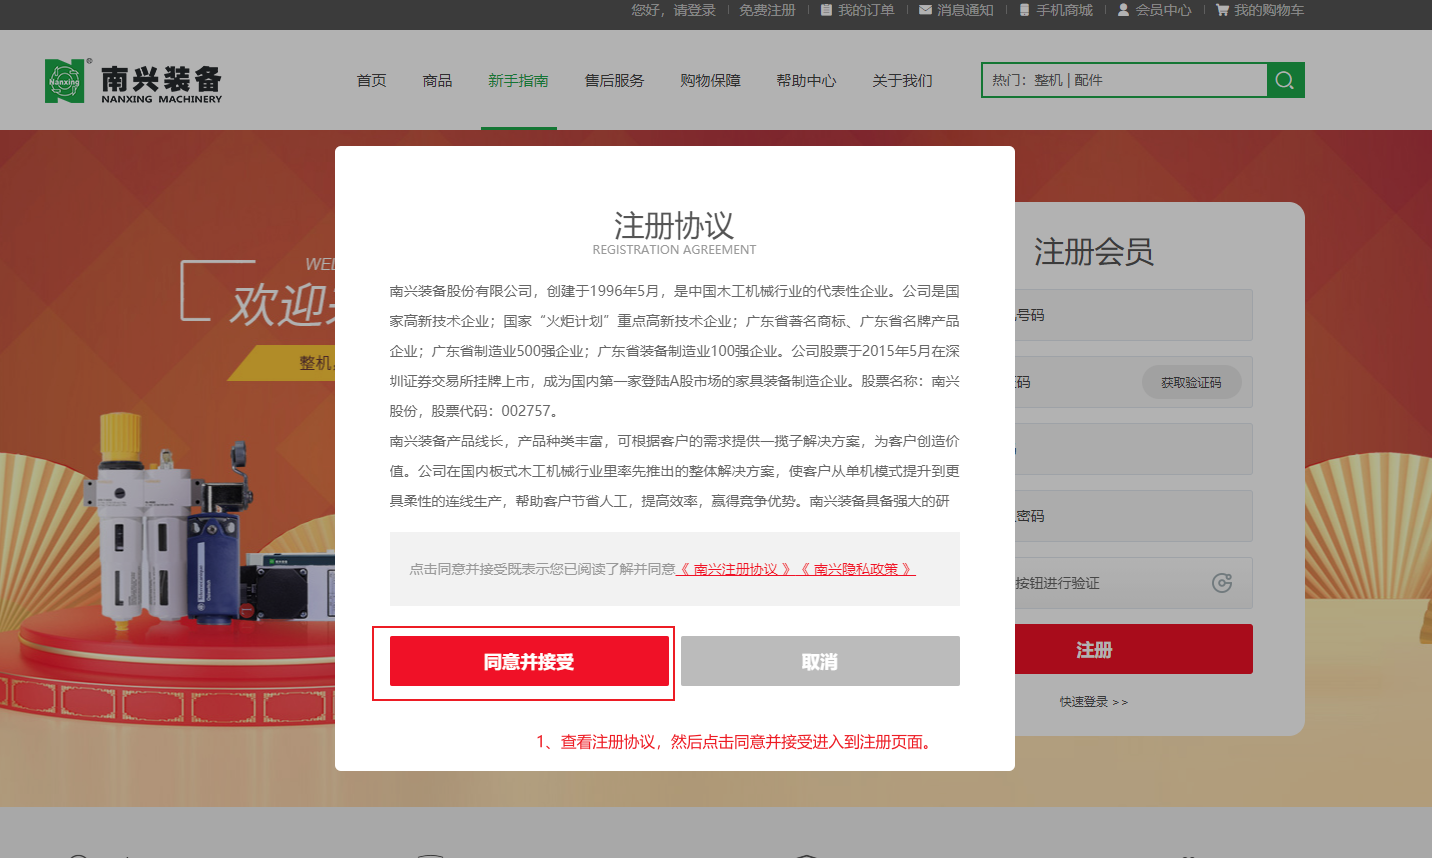
Task: Open 商品 navigation item
Action: coord(437,80)
